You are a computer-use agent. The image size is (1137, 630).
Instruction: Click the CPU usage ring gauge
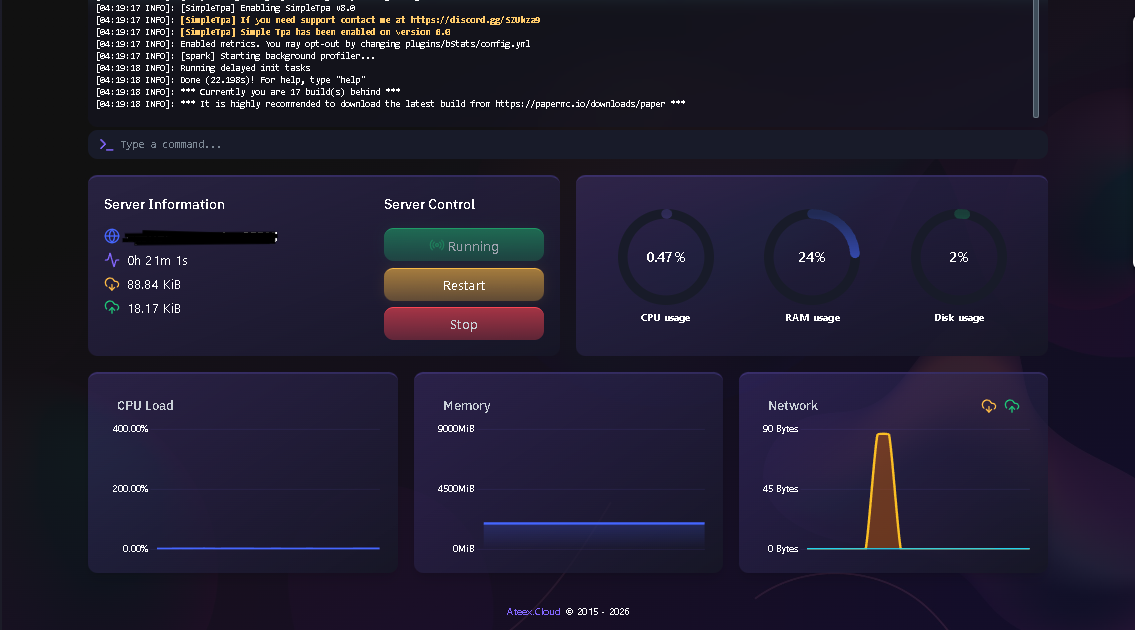[x=665, y=256]
